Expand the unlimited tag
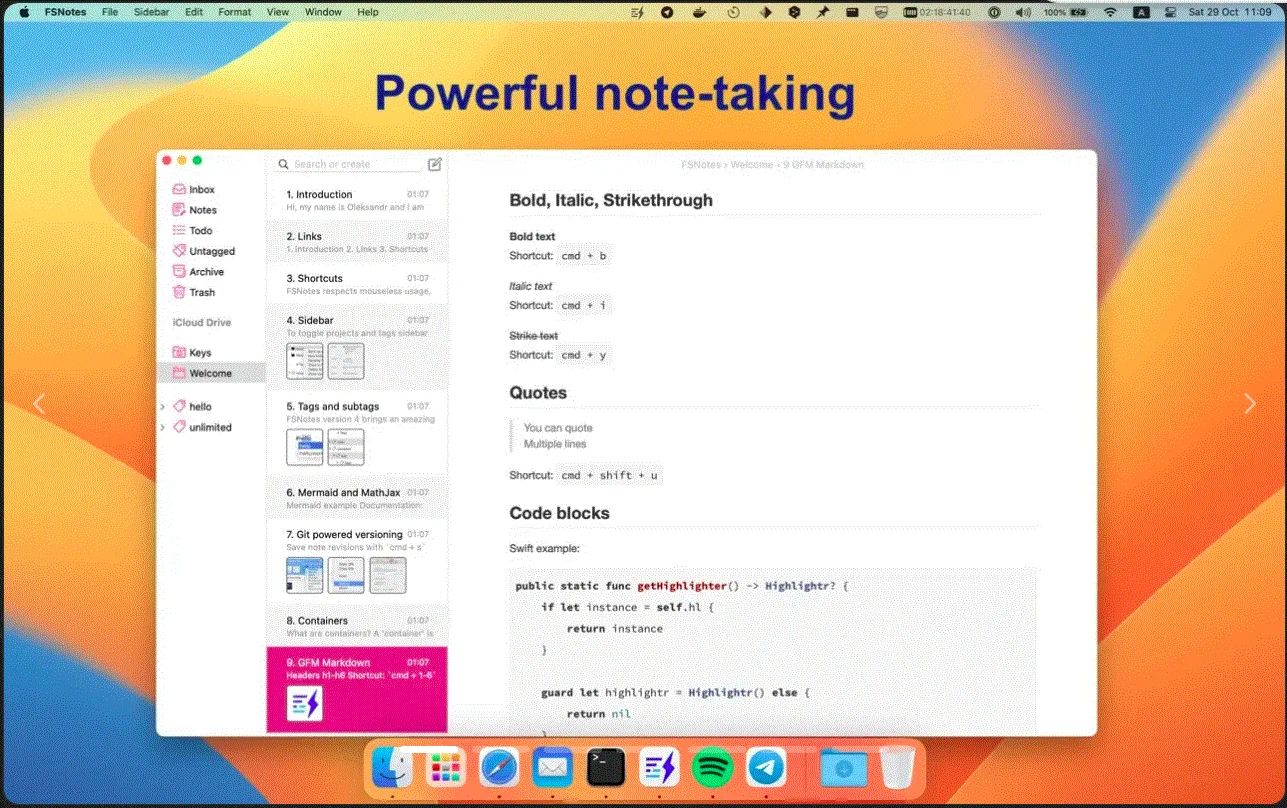 163,427
